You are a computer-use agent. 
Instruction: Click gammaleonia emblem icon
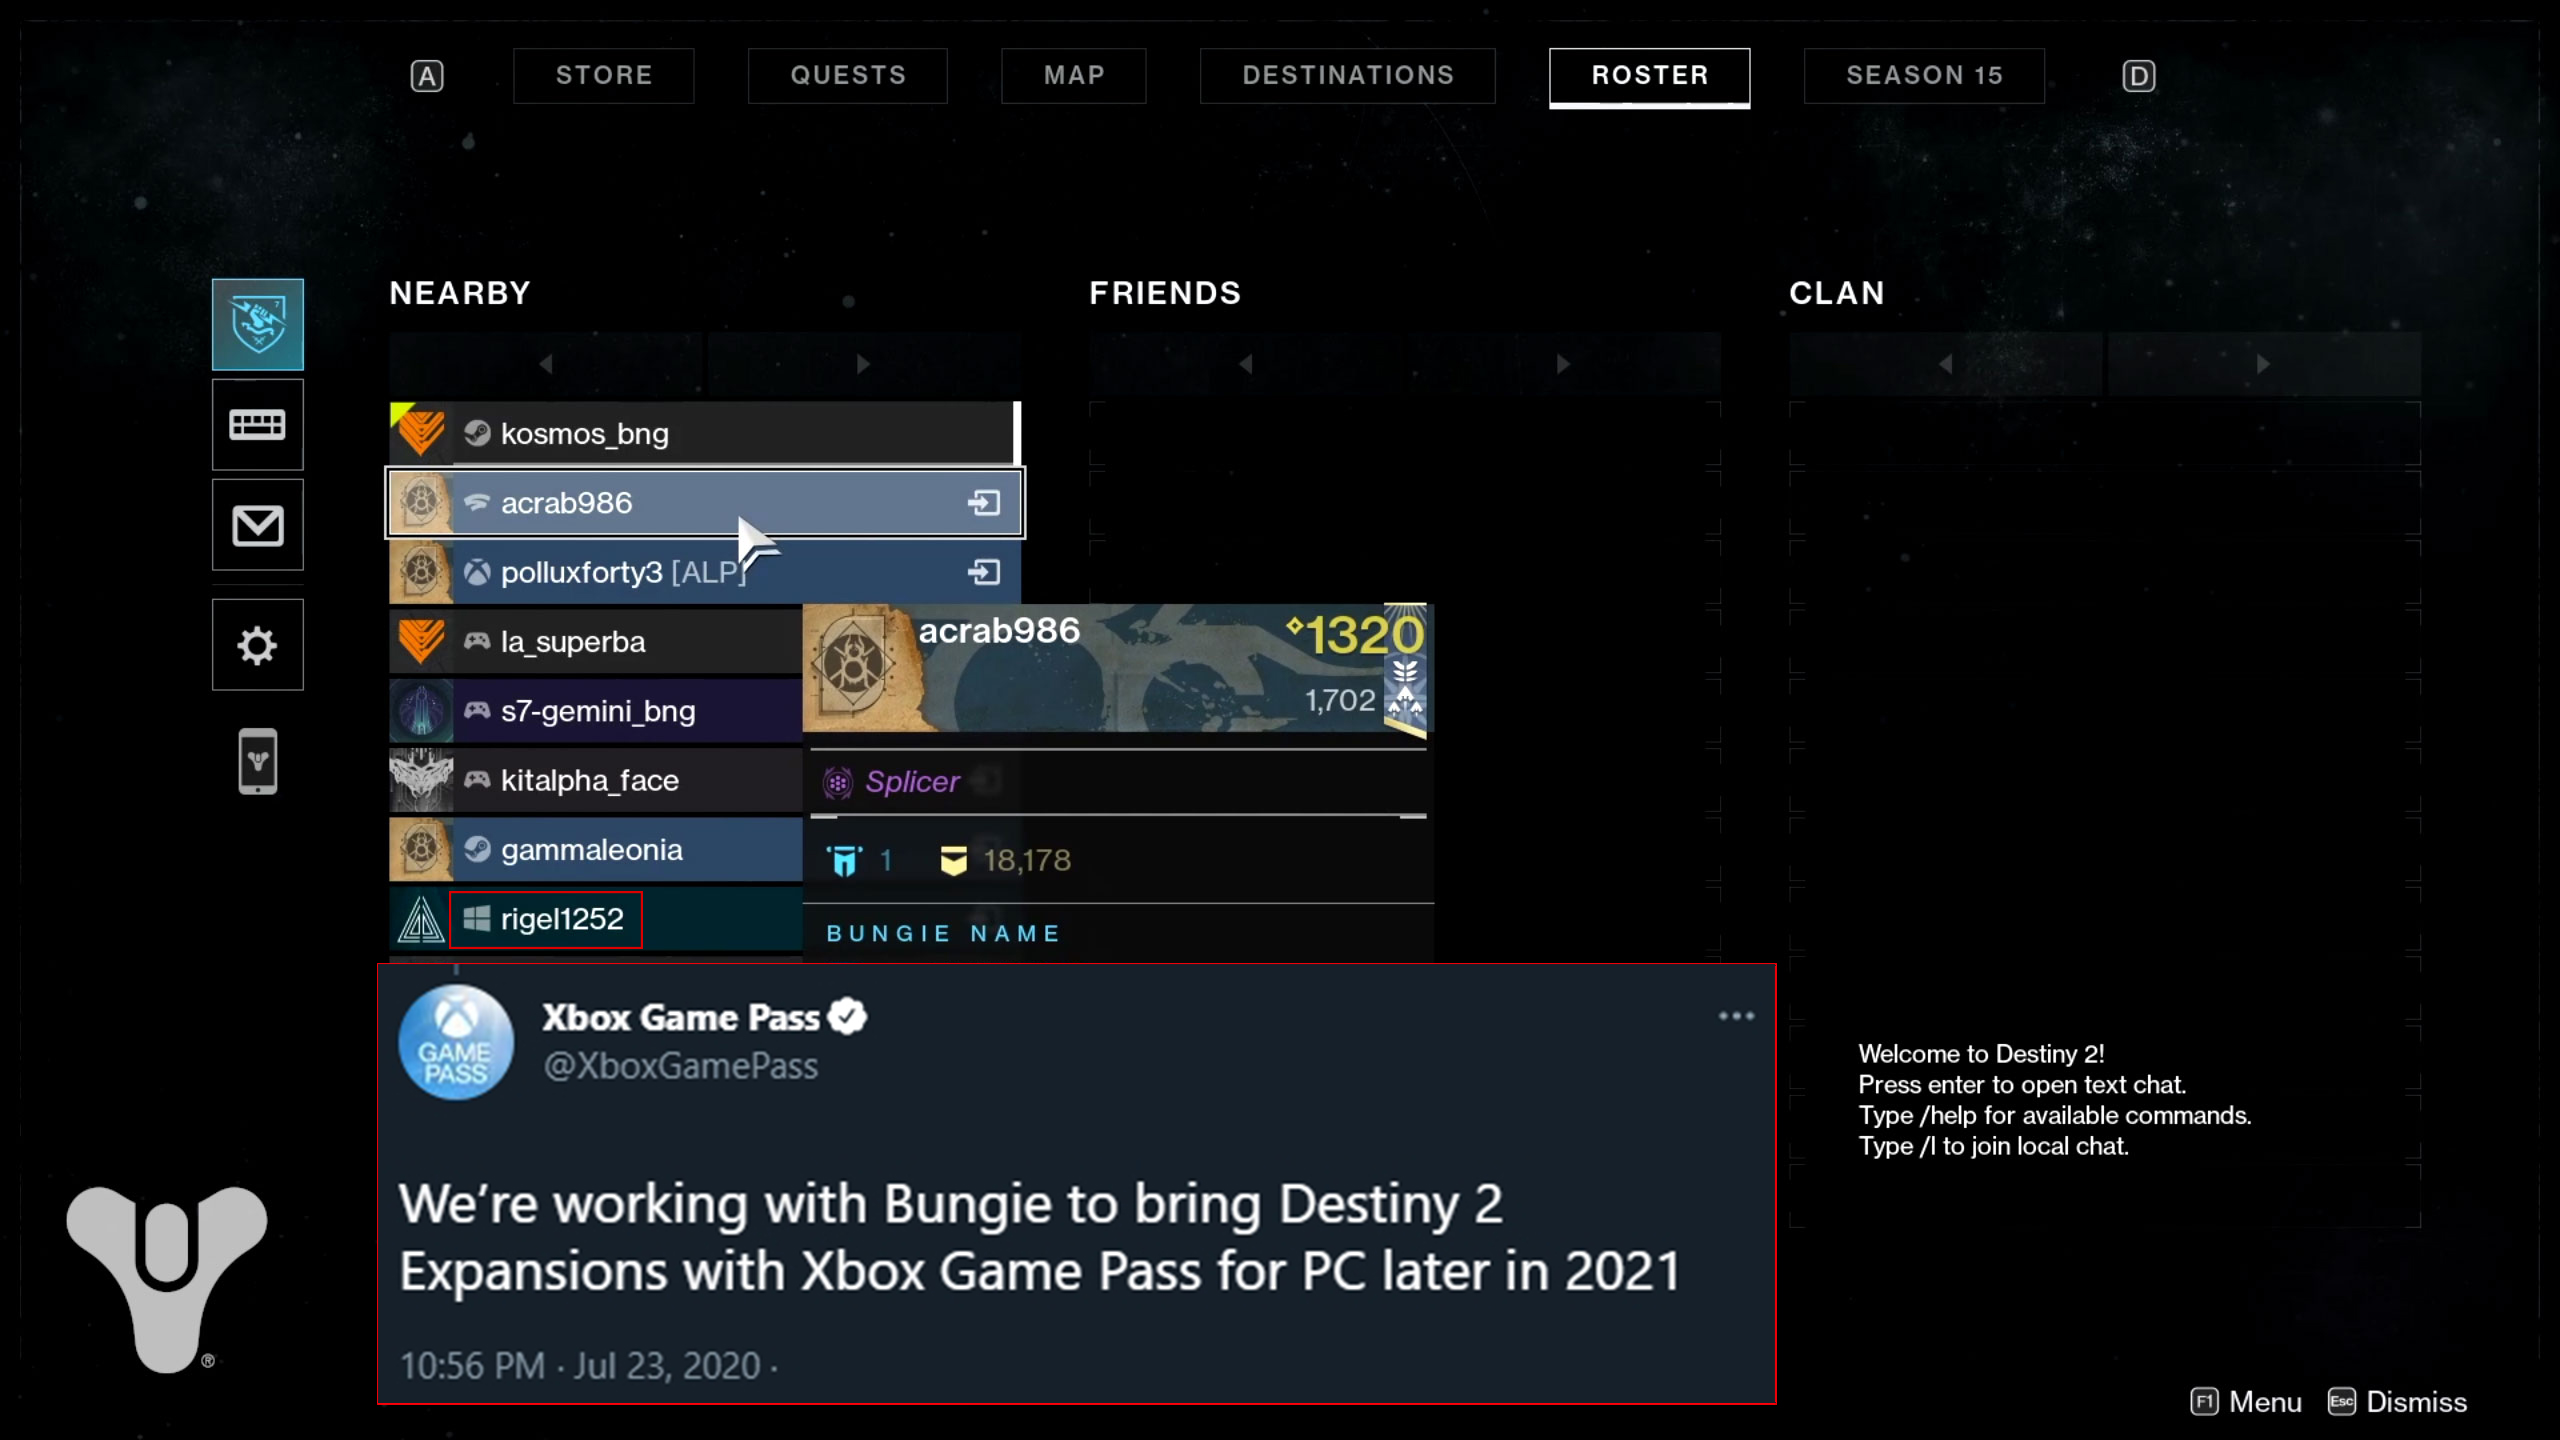[421, 850]
